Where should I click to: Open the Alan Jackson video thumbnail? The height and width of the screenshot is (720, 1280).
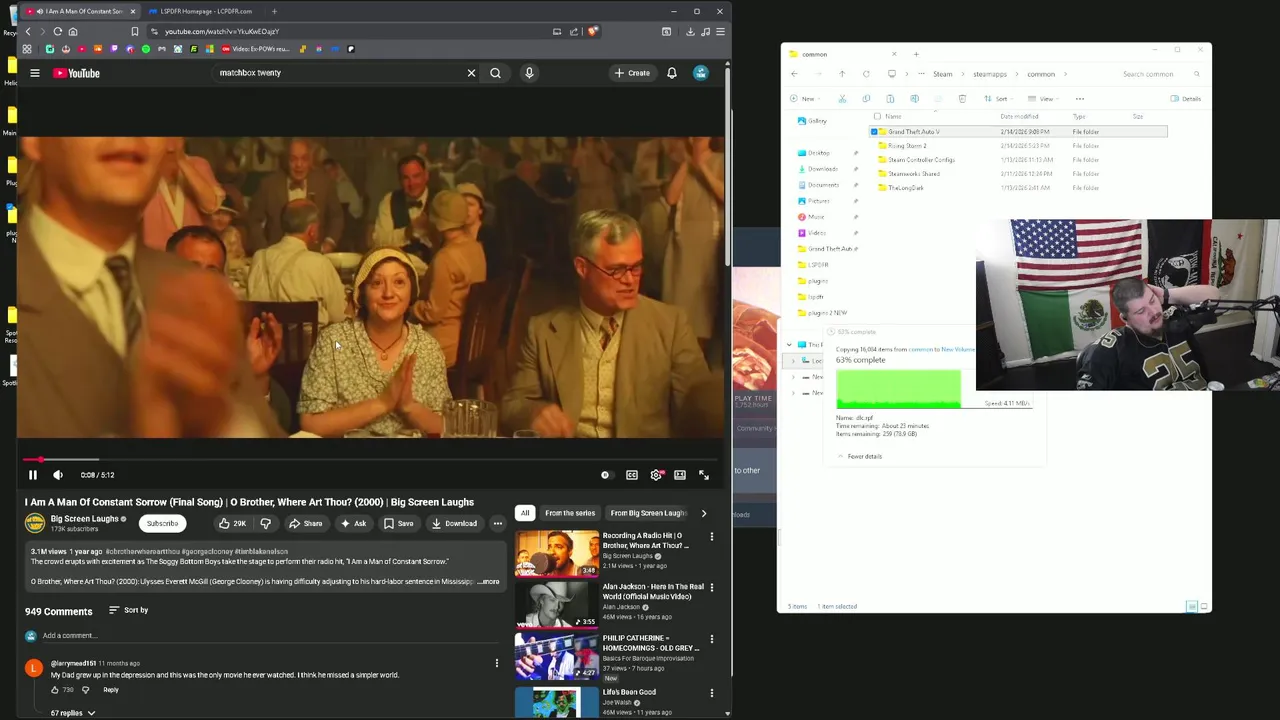click(557, 604)
